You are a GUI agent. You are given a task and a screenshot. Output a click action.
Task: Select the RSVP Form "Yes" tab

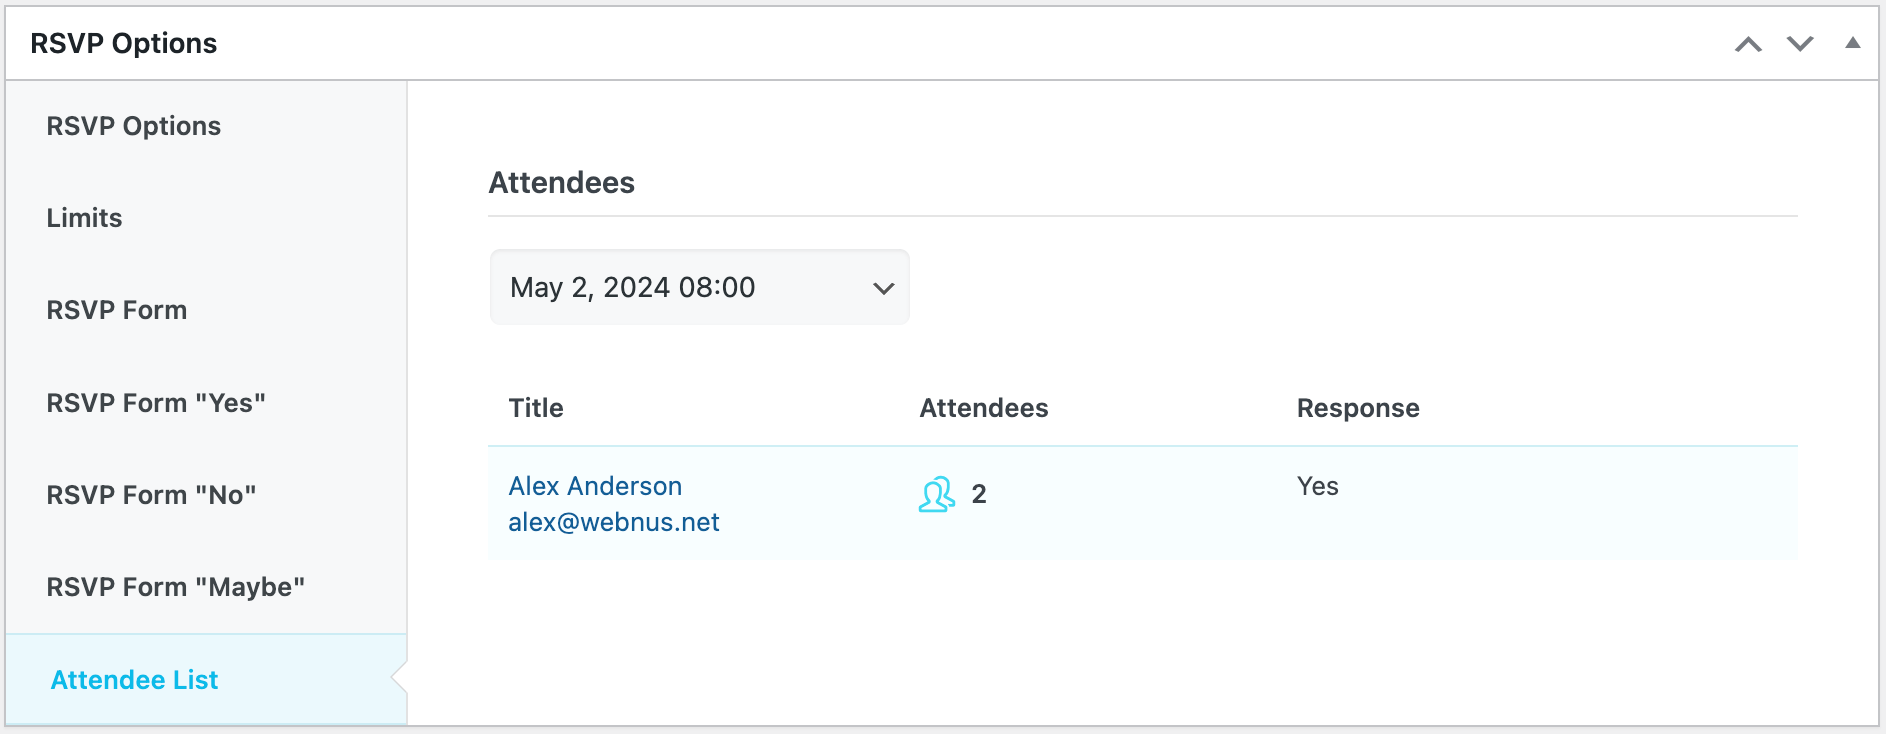156,403
